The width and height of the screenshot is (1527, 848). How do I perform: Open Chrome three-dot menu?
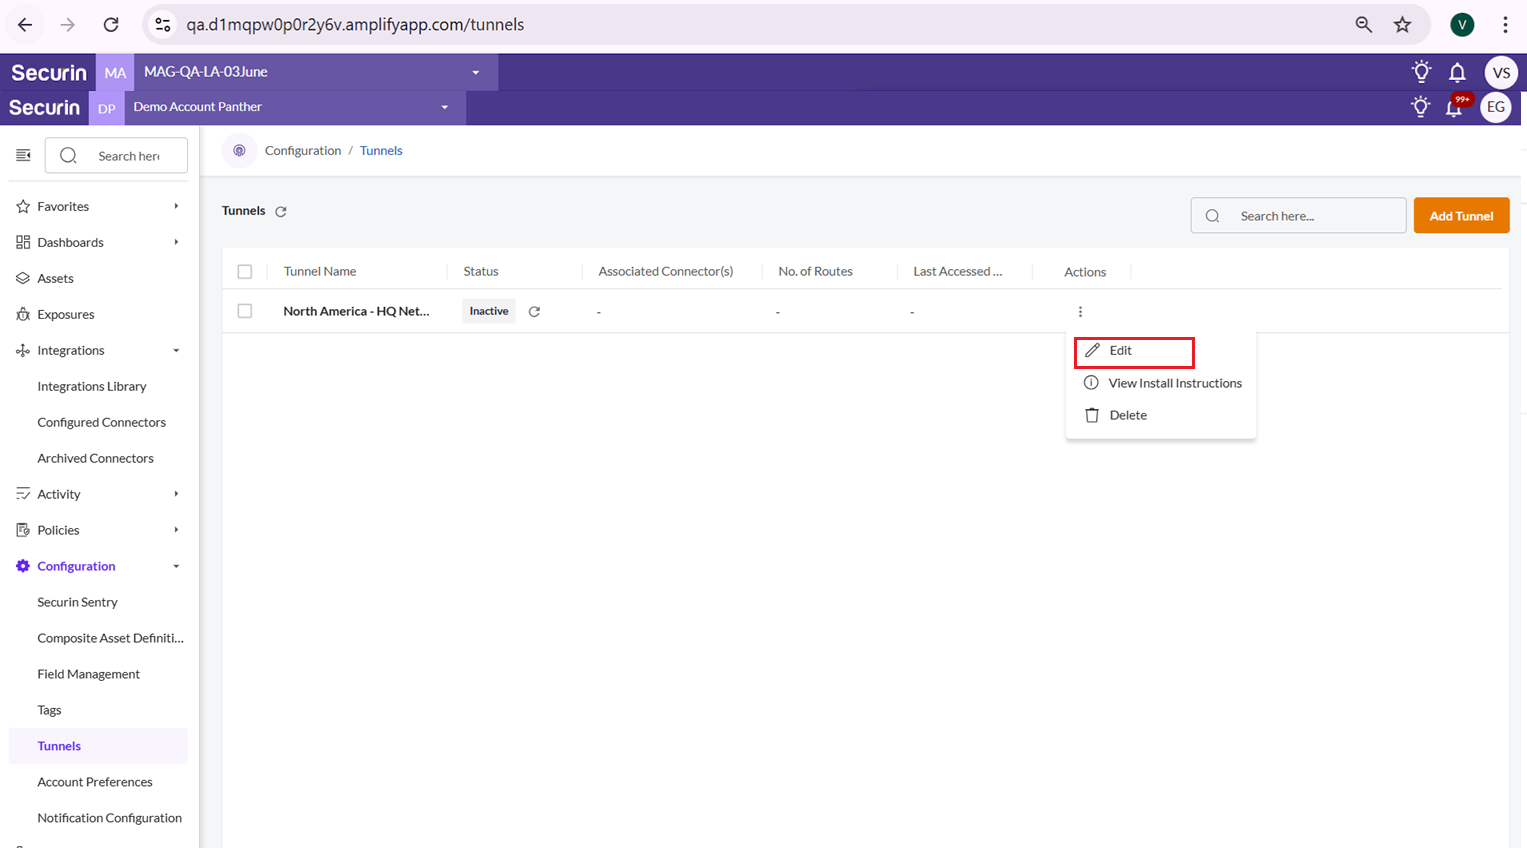1505,24
